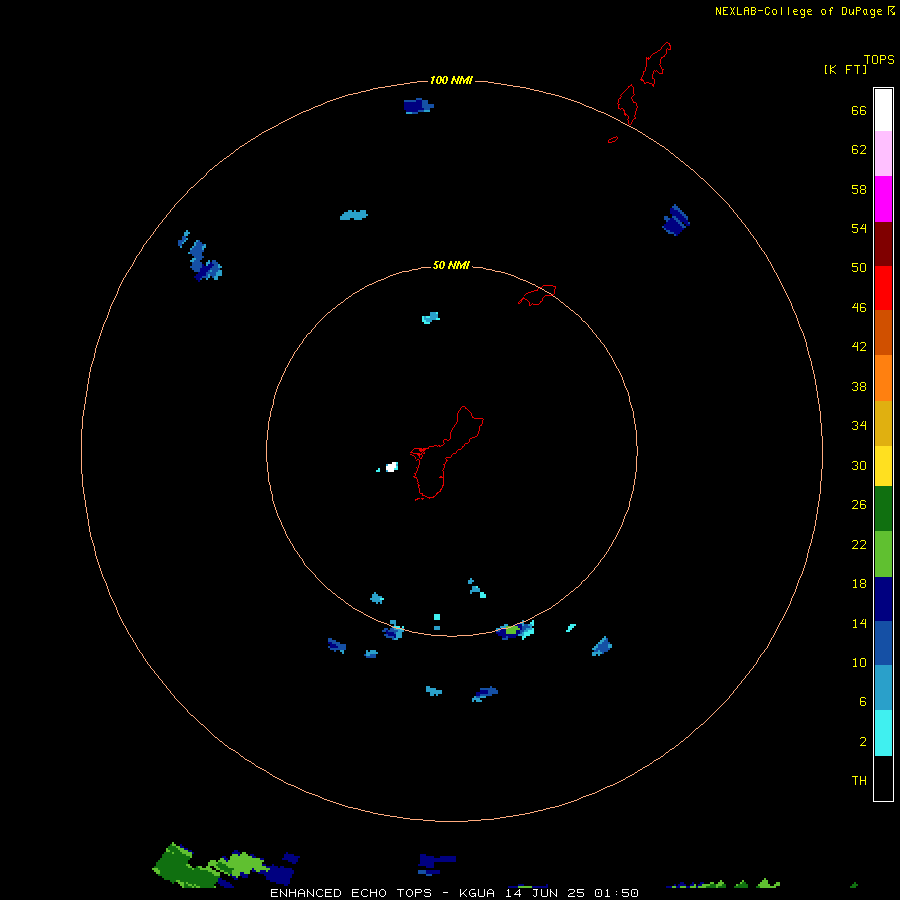
Task: Select the dark red legend swatch
Action: click(x=883, y=243)
